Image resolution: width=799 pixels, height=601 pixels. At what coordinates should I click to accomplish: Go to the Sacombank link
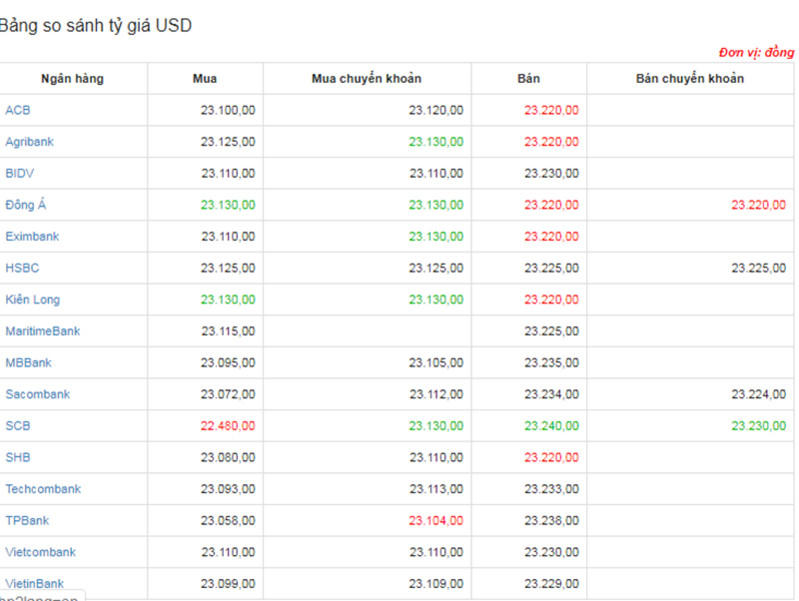pyautogui.click(x=38, y=394)
